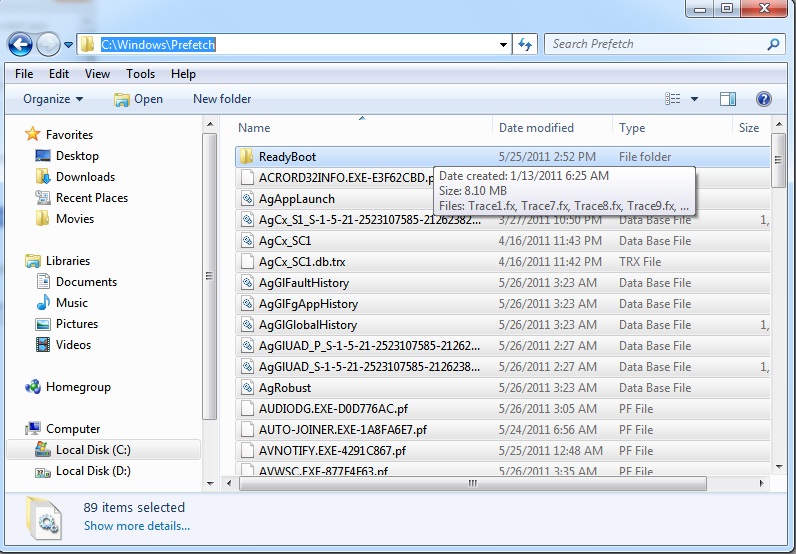This screenshot has width=796, height=554.
Task: Click the Open toolbar button
Action: tap(139, 99)
